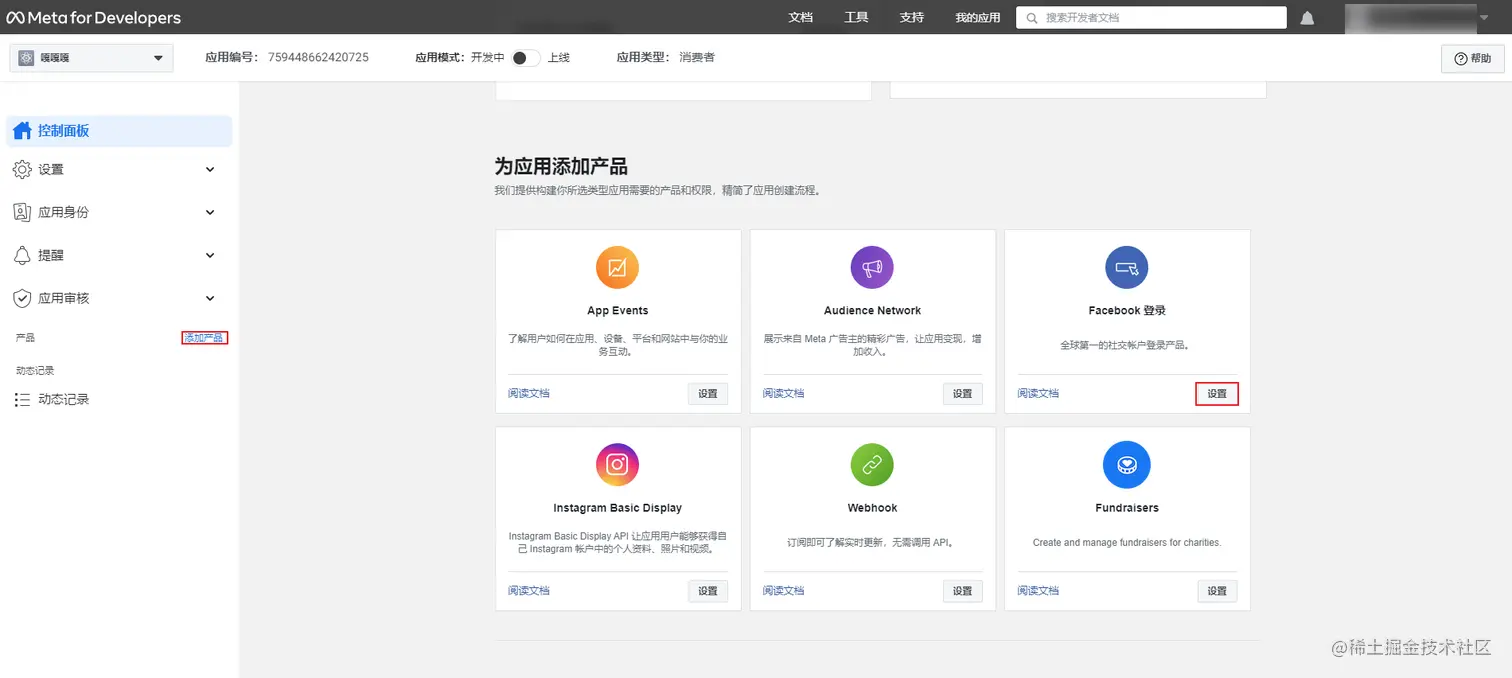Click the App Events card title
The height and width of the screenshot is (678, 1512).
(x=617, y=311)
